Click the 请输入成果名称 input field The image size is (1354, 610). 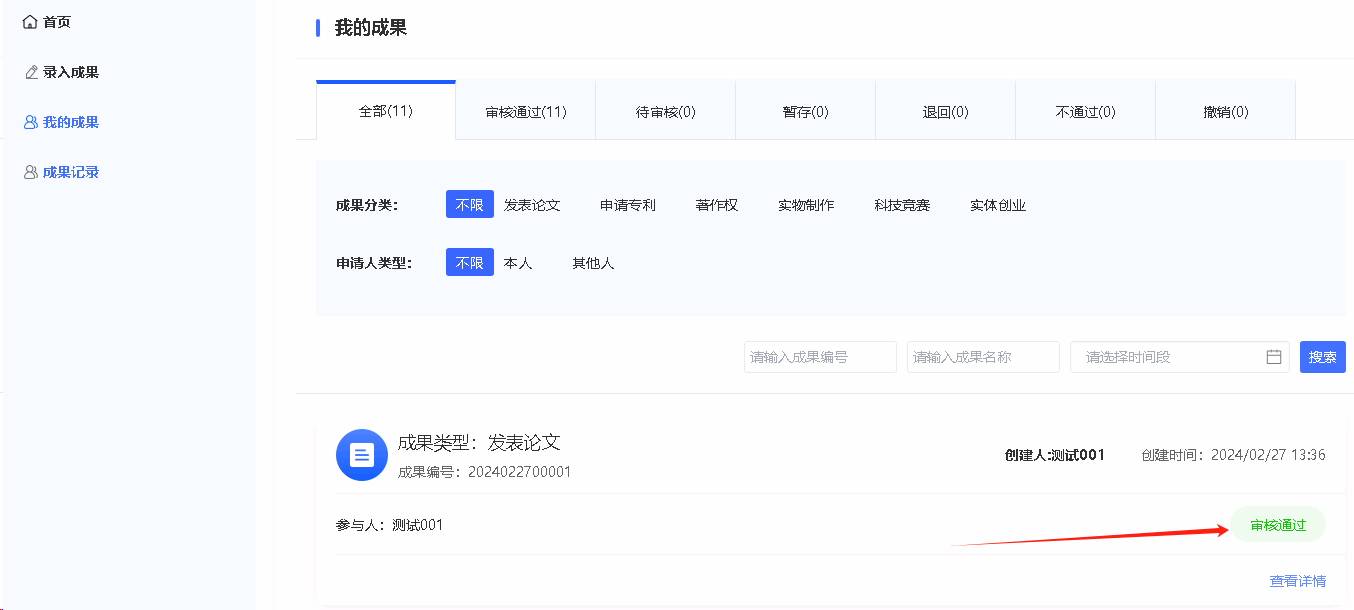983,357
